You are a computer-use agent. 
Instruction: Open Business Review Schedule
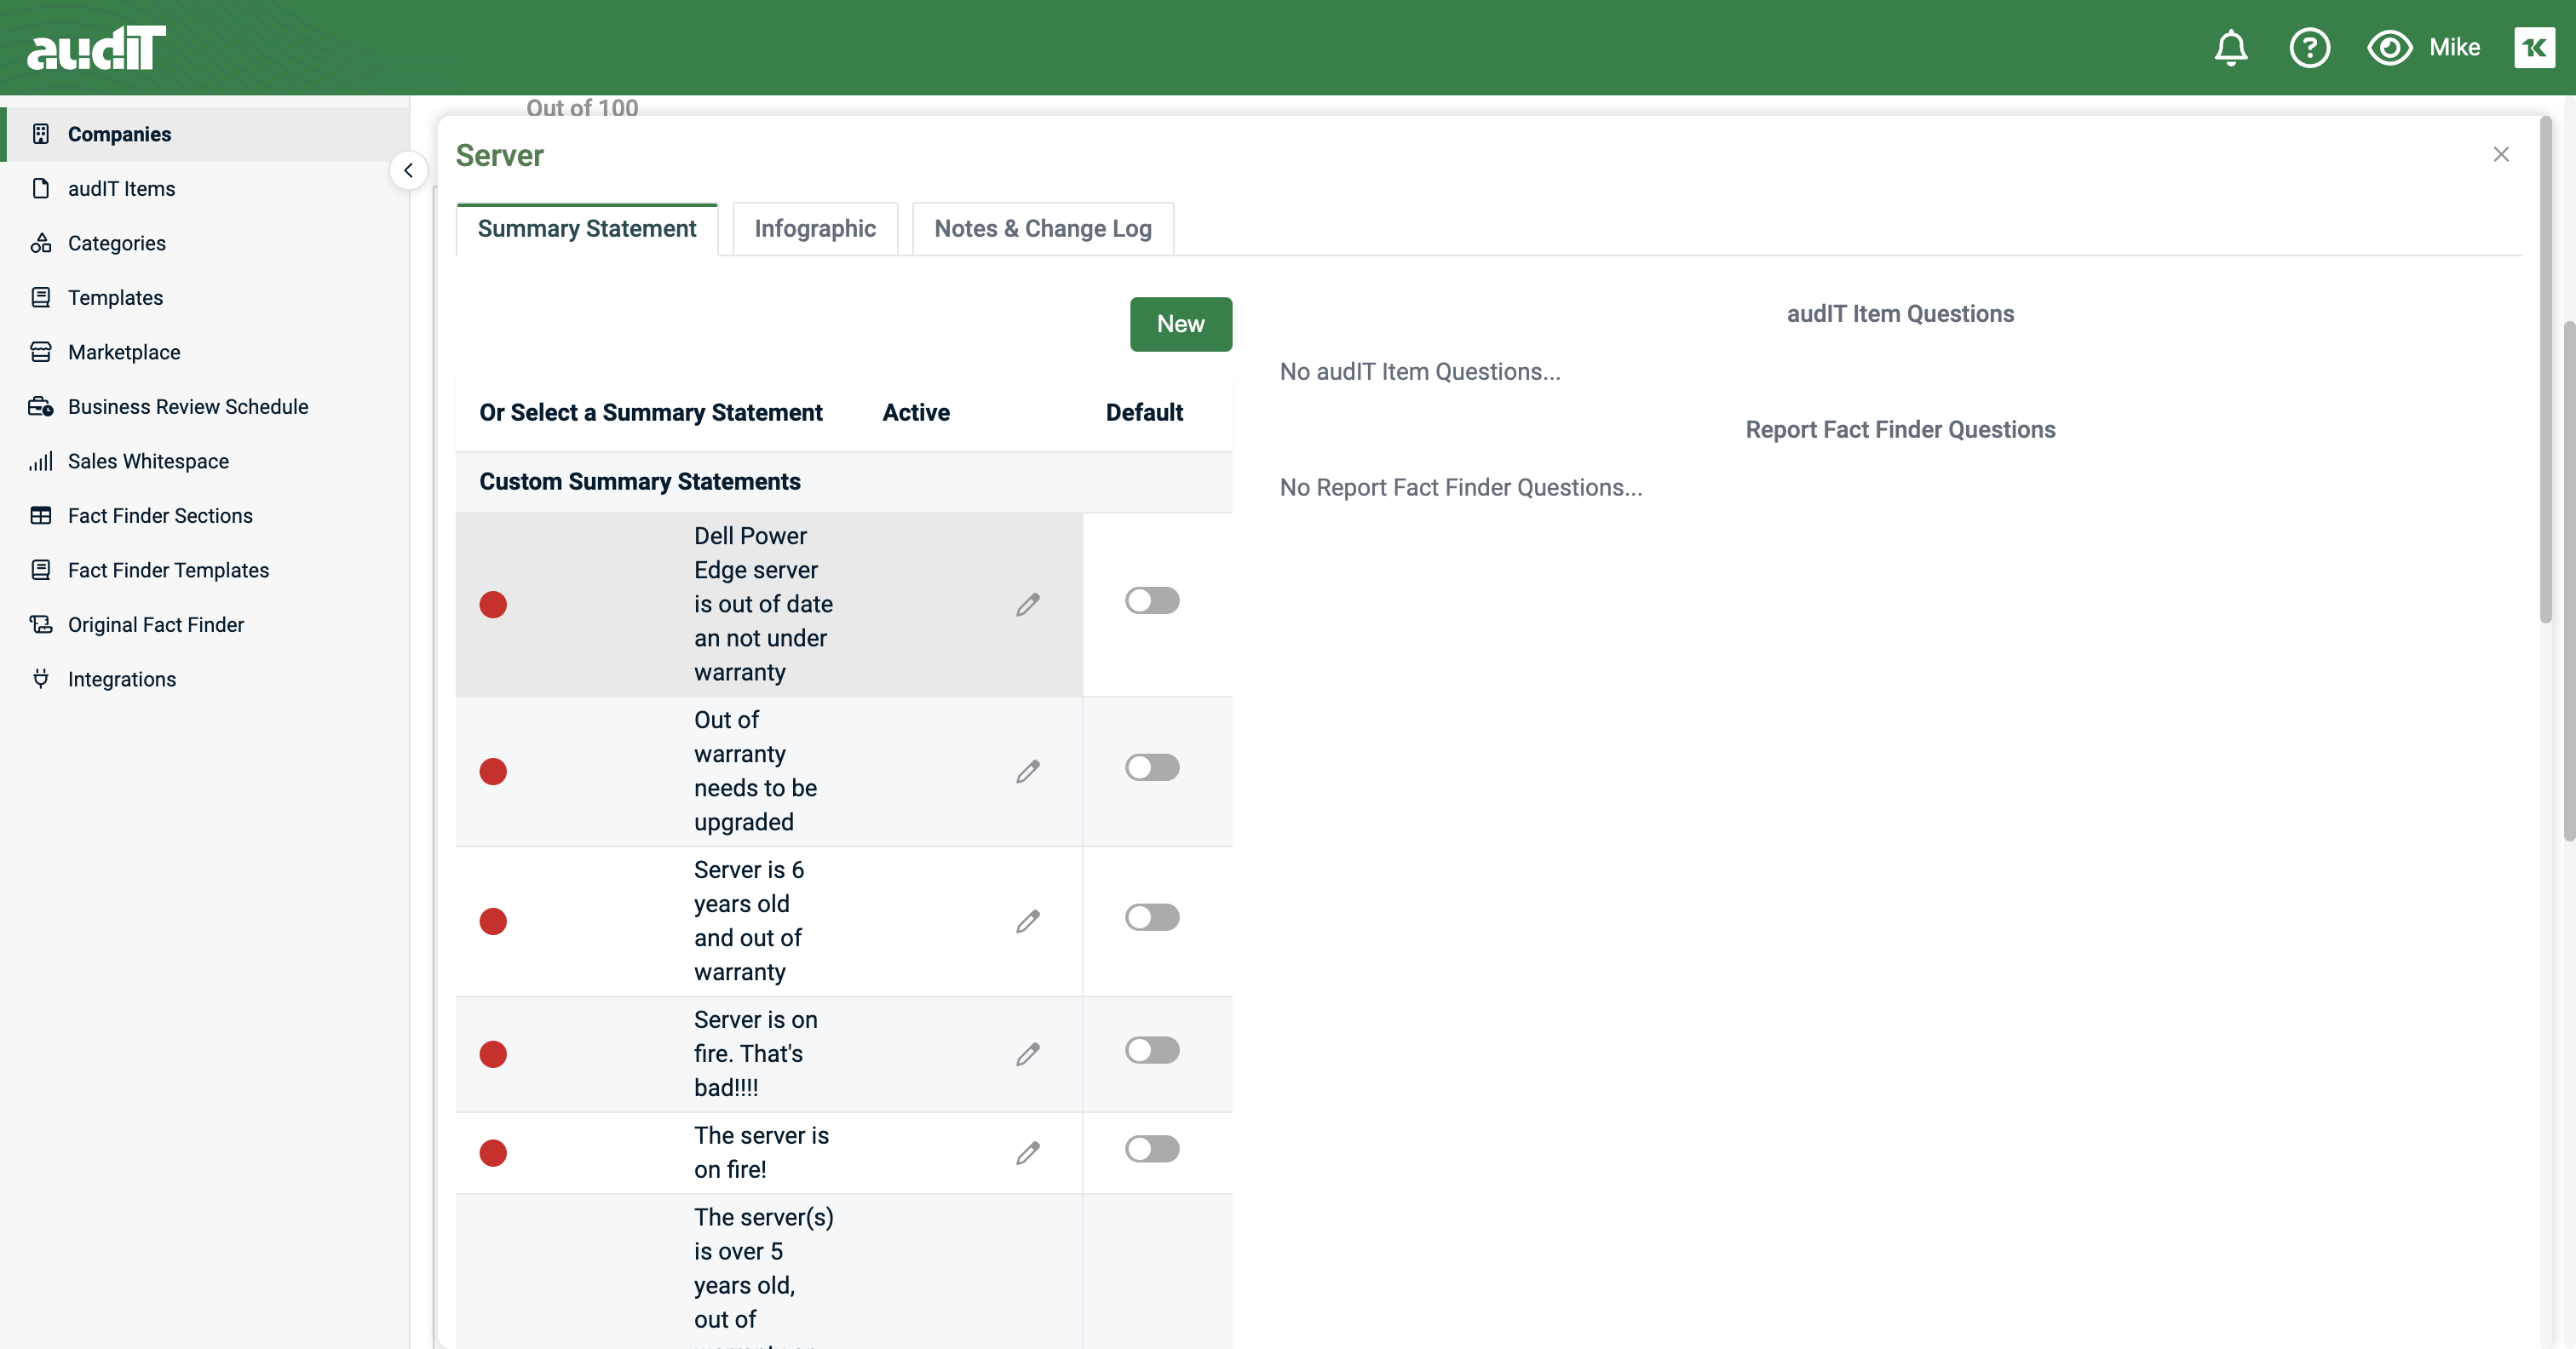[205, 406]
